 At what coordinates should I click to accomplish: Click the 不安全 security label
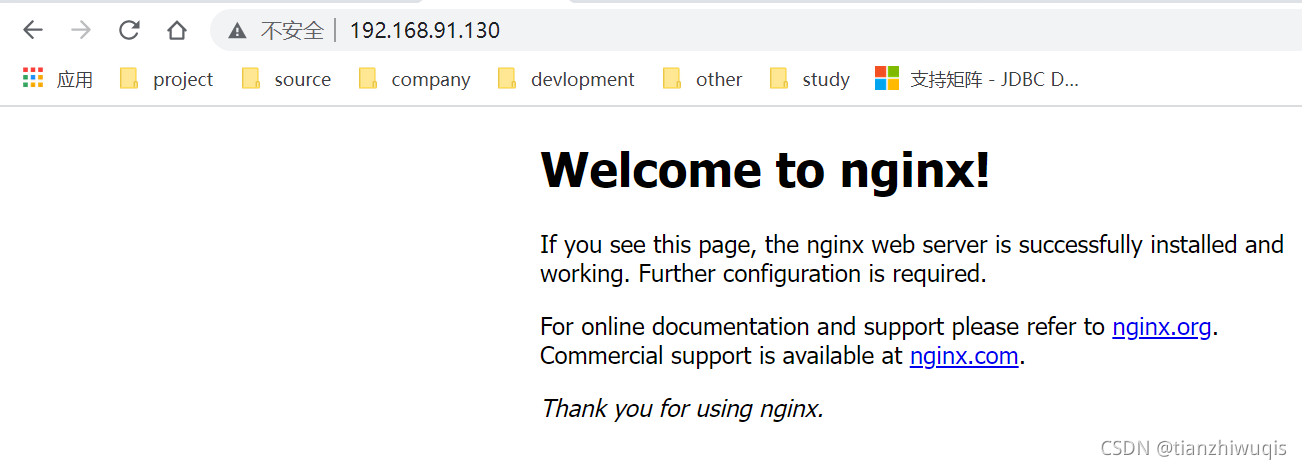292,31
